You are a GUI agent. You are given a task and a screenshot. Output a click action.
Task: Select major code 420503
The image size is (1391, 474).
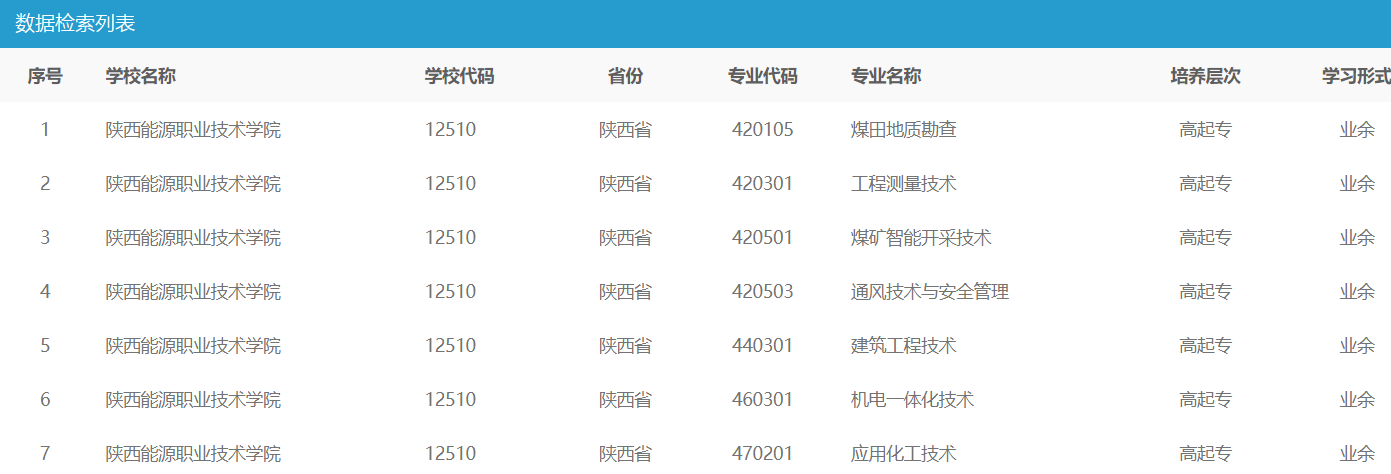pyautogui.click(x=763, y=292)
